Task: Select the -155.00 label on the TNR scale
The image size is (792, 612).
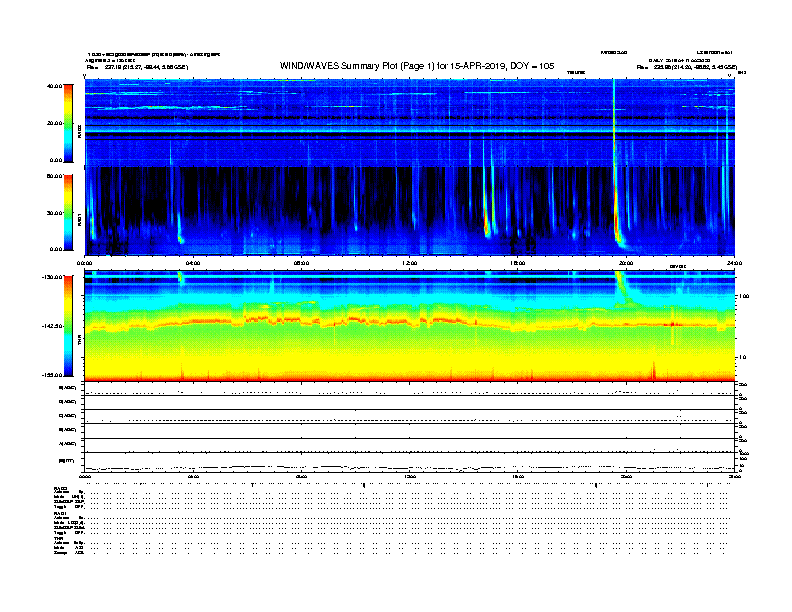Action: click(52, 375)
